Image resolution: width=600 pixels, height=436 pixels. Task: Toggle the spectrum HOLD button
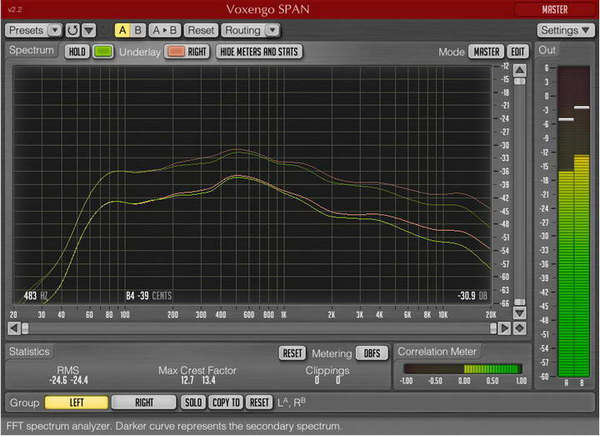77,51
